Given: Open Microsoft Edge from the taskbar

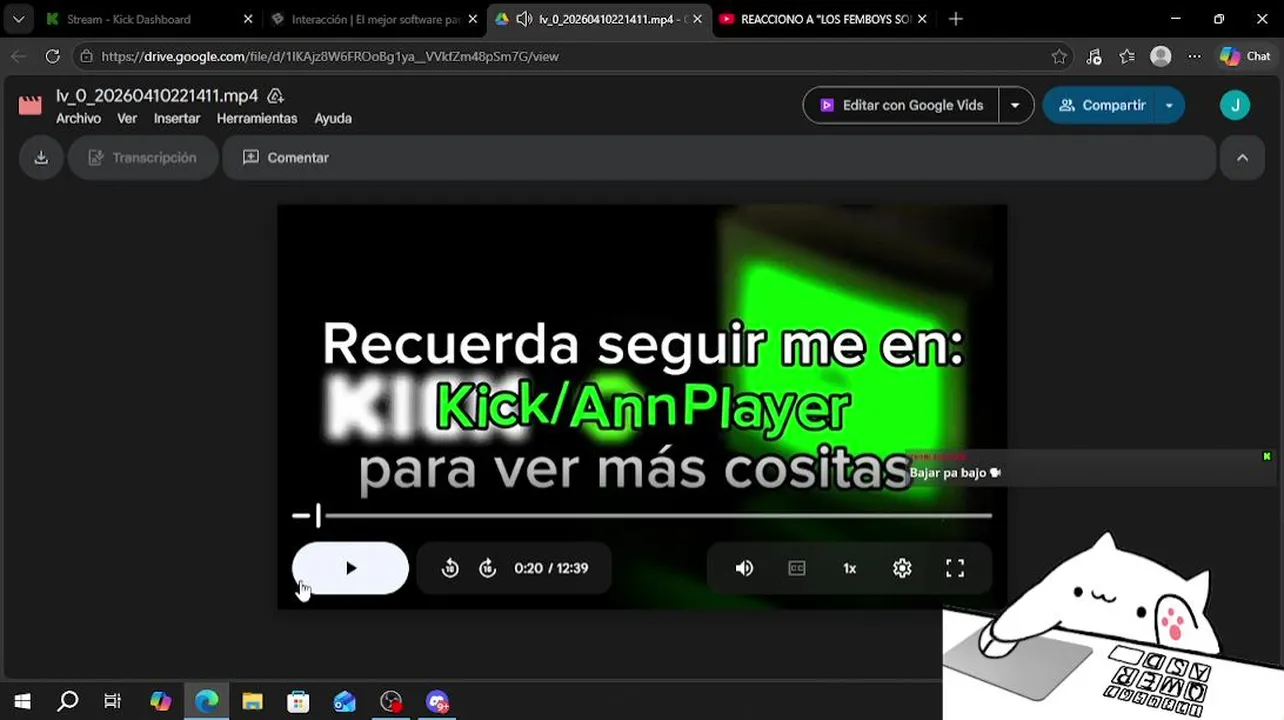Looking at the screenshot, I should 207,702.
